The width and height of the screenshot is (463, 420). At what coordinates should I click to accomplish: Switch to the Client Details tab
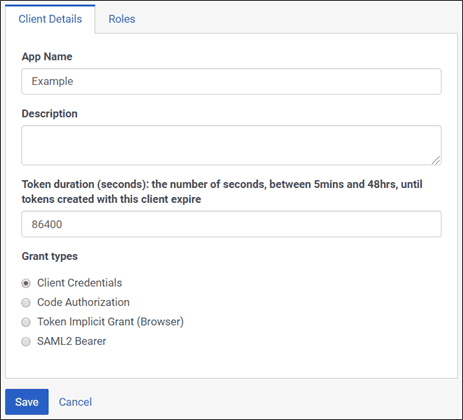pyautogui.click(x=50, y=19)
